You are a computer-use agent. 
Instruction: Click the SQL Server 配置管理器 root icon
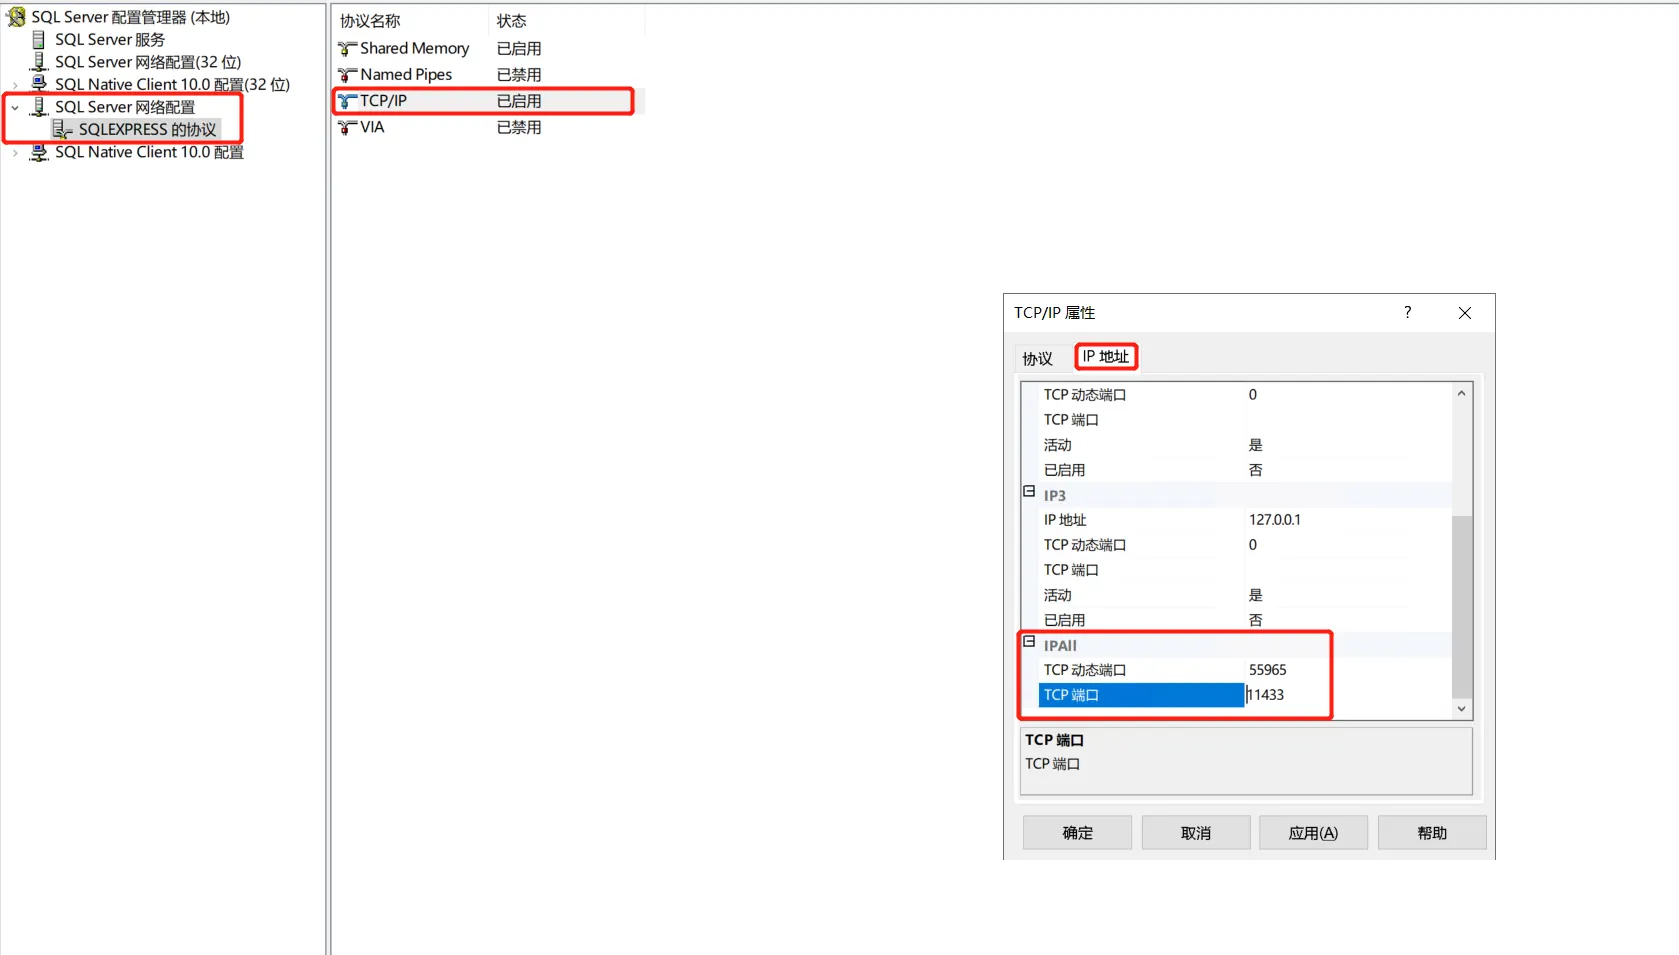16,16
